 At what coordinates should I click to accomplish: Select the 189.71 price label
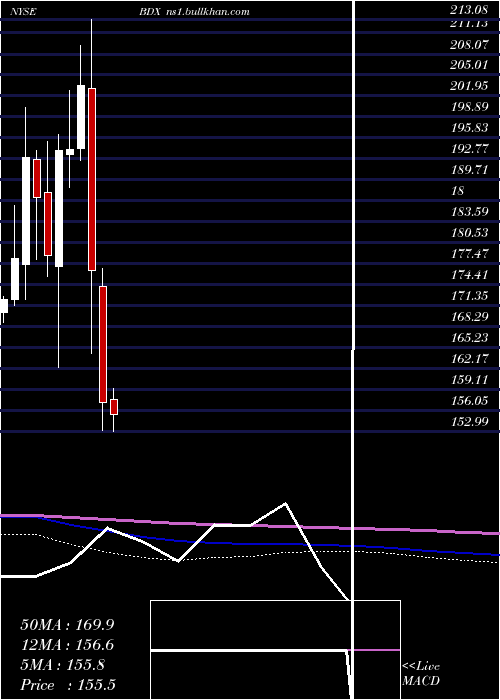pyautogui.click(x=469, y=170)
